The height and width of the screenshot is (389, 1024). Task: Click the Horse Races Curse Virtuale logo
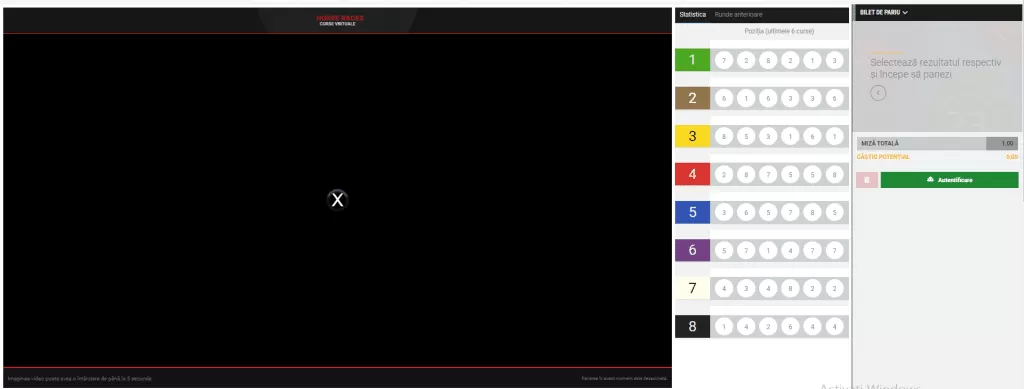click(340, 20)
